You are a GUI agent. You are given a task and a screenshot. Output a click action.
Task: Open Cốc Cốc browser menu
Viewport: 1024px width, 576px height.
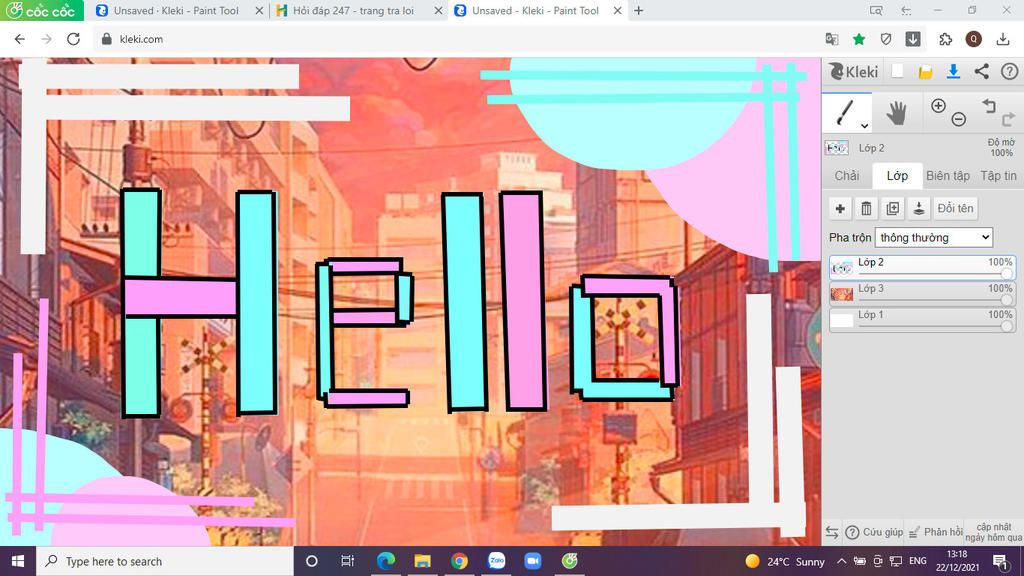(42, 10)
